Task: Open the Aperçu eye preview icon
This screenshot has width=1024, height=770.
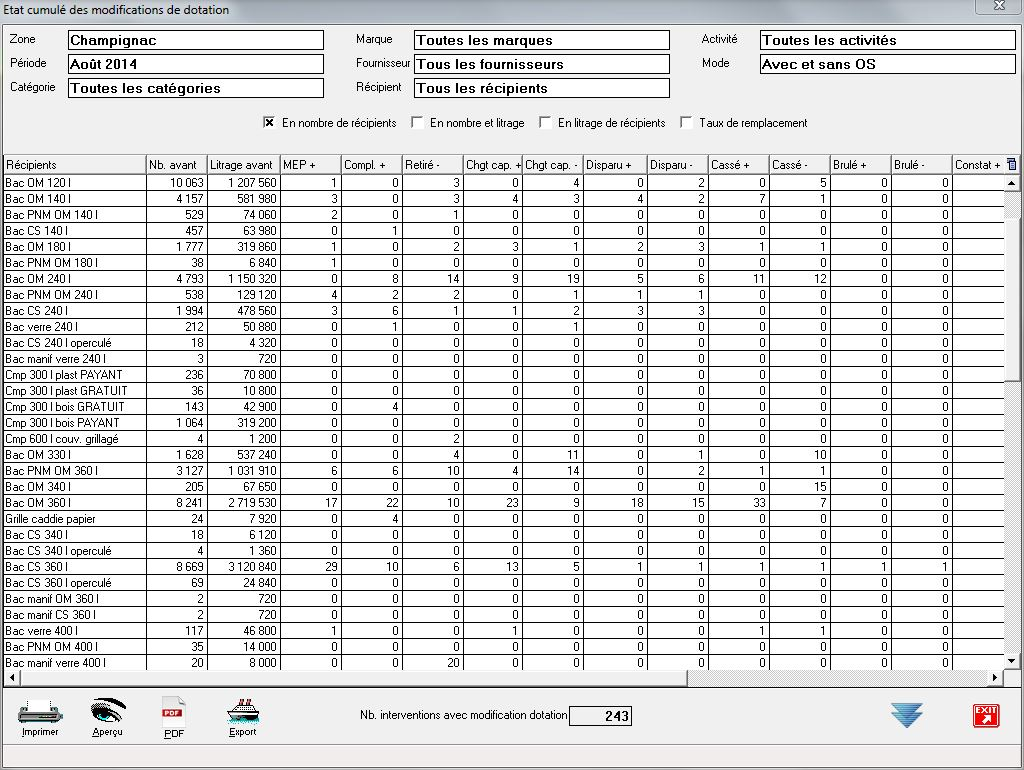Action: pyautogui.click(x=108, y=713)
